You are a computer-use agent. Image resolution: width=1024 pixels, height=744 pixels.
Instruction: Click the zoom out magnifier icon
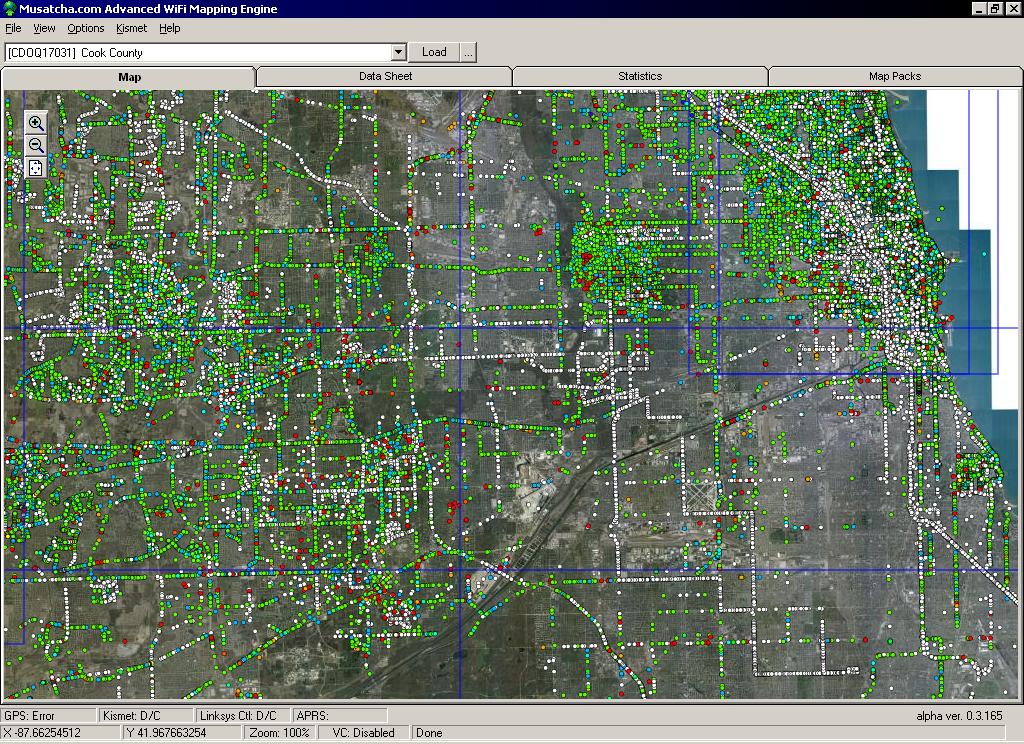(x=36, y=145)
